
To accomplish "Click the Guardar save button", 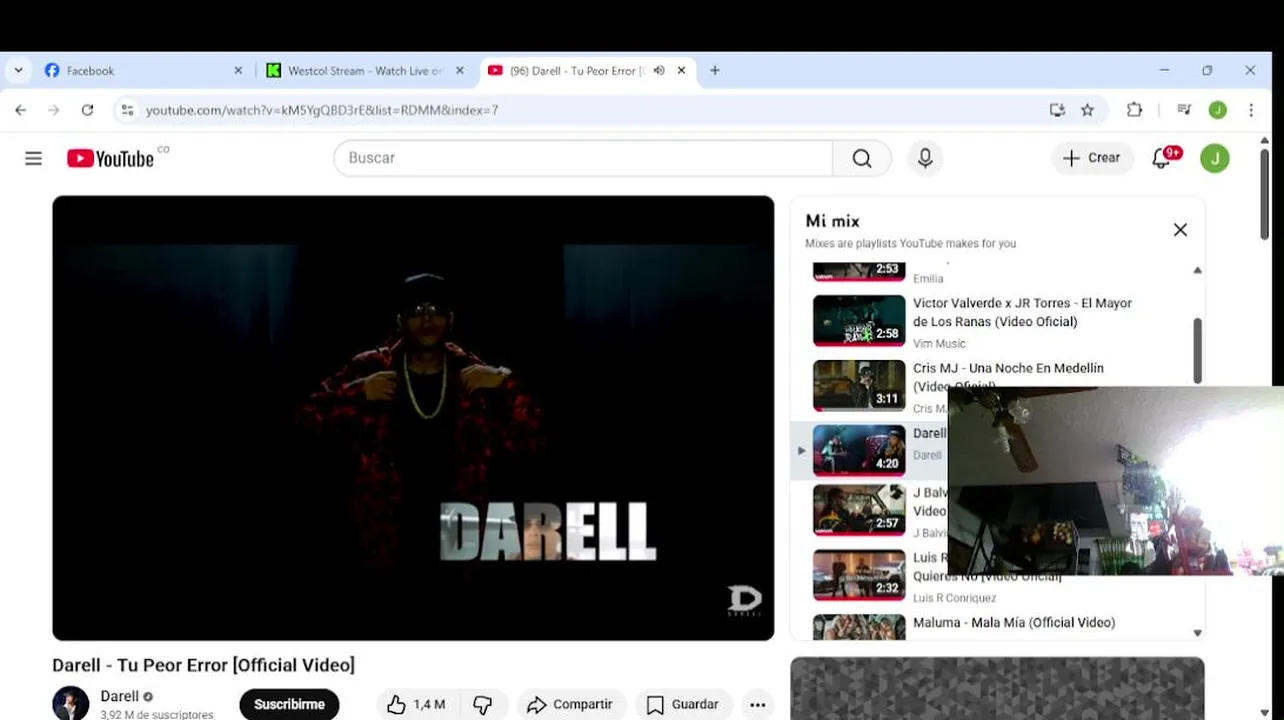I will pyautogui.click(x=683, y=704).
